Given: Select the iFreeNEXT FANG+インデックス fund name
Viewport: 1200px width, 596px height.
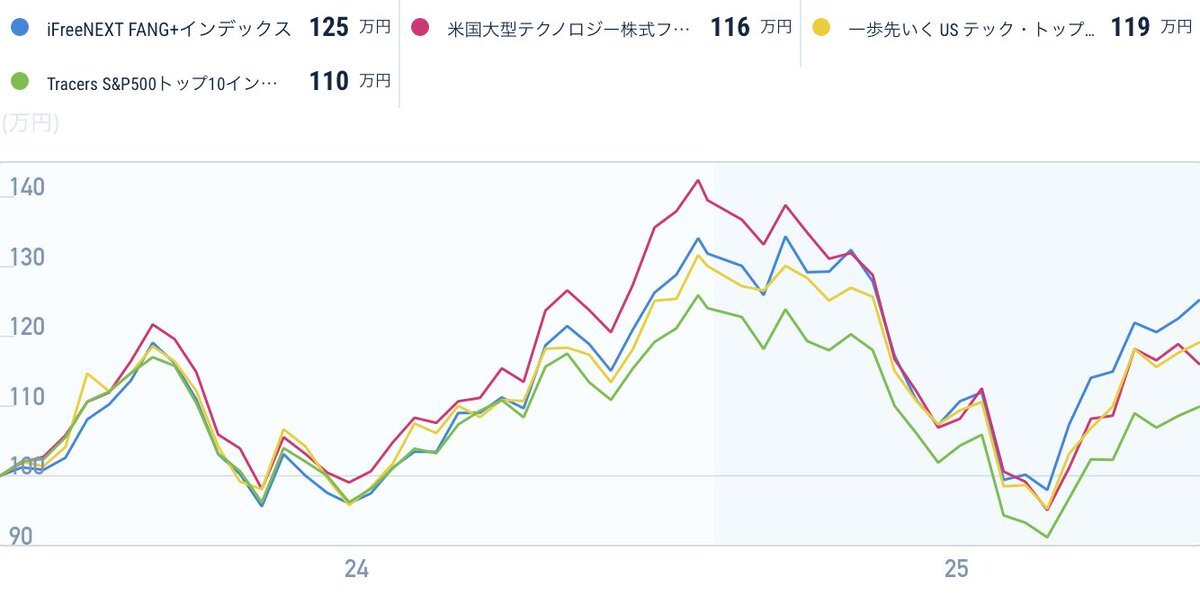Looking at the screenshot, I should pos(169,28).
